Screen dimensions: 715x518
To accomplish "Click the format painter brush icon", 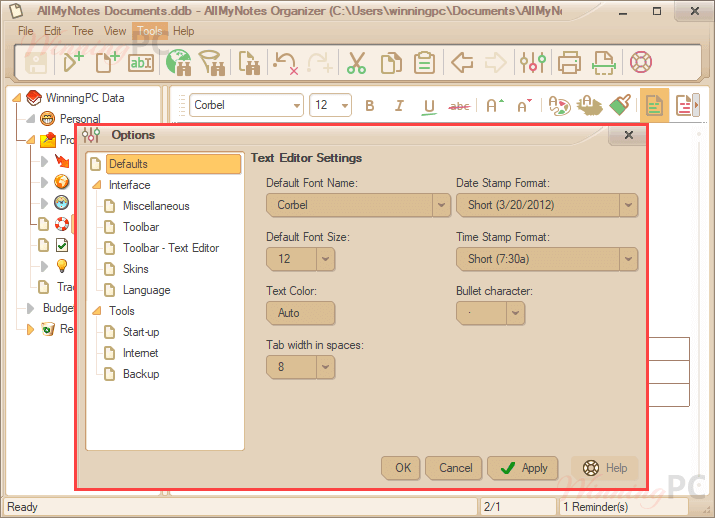I will (621, 105).
